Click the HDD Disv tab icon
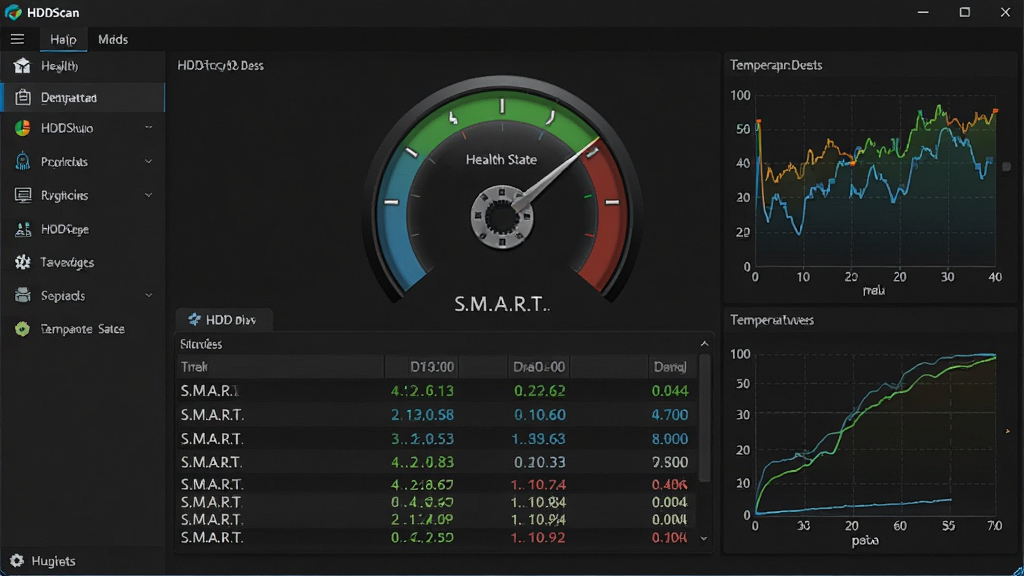 [x=194, y=319]
